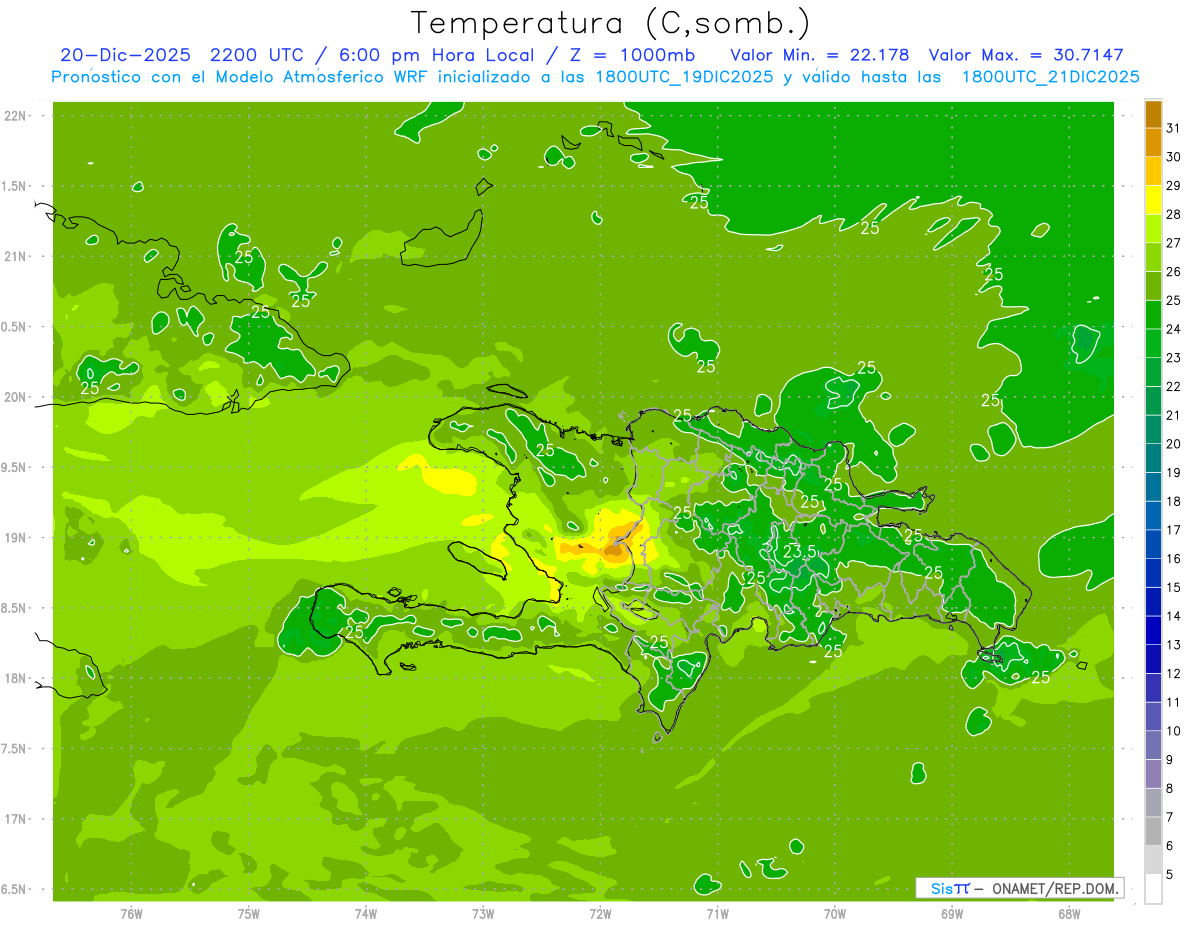The width and height of the screenshot is (1200, 927).
Task: Click latitude axis label "17N"
Action: (x=16, y=819)
